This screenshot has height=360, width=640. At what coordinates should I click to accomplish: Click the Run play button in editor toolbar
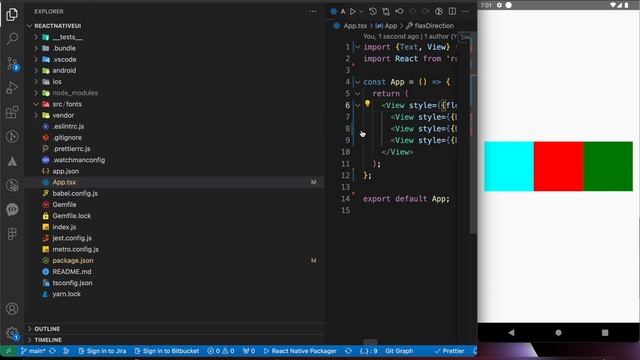tap(353, 11)
